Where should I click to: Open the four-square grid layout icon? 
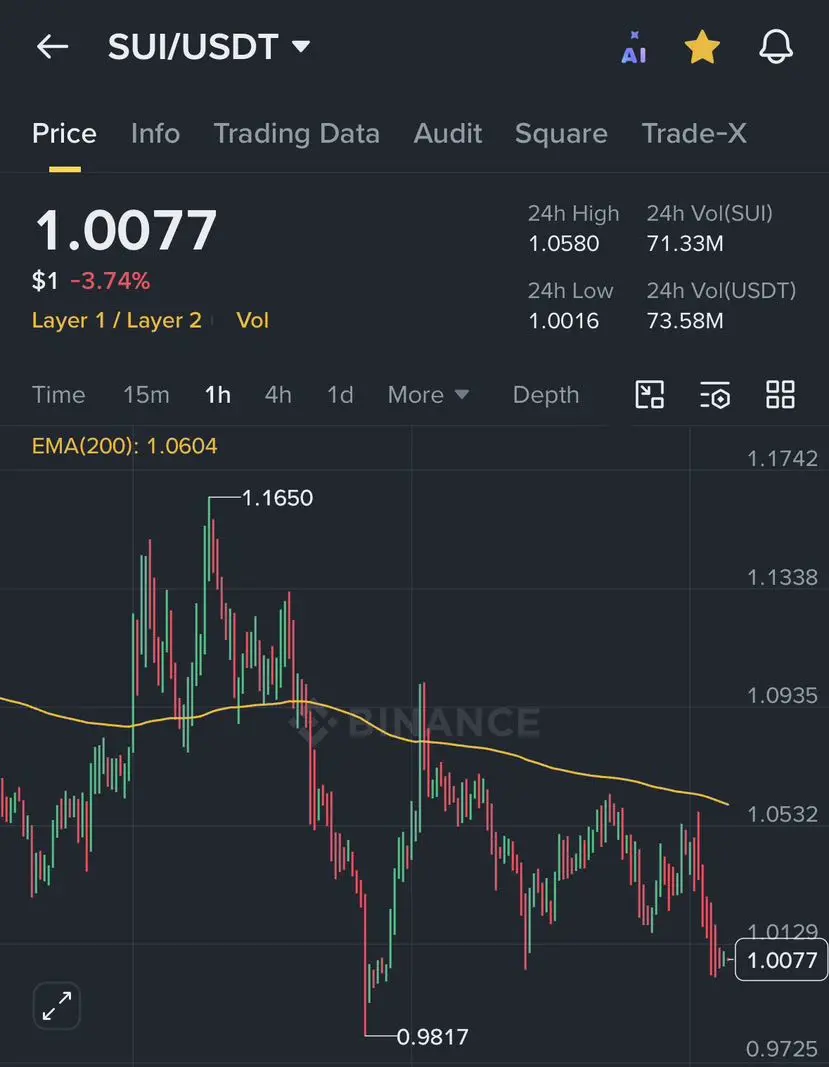780,395
